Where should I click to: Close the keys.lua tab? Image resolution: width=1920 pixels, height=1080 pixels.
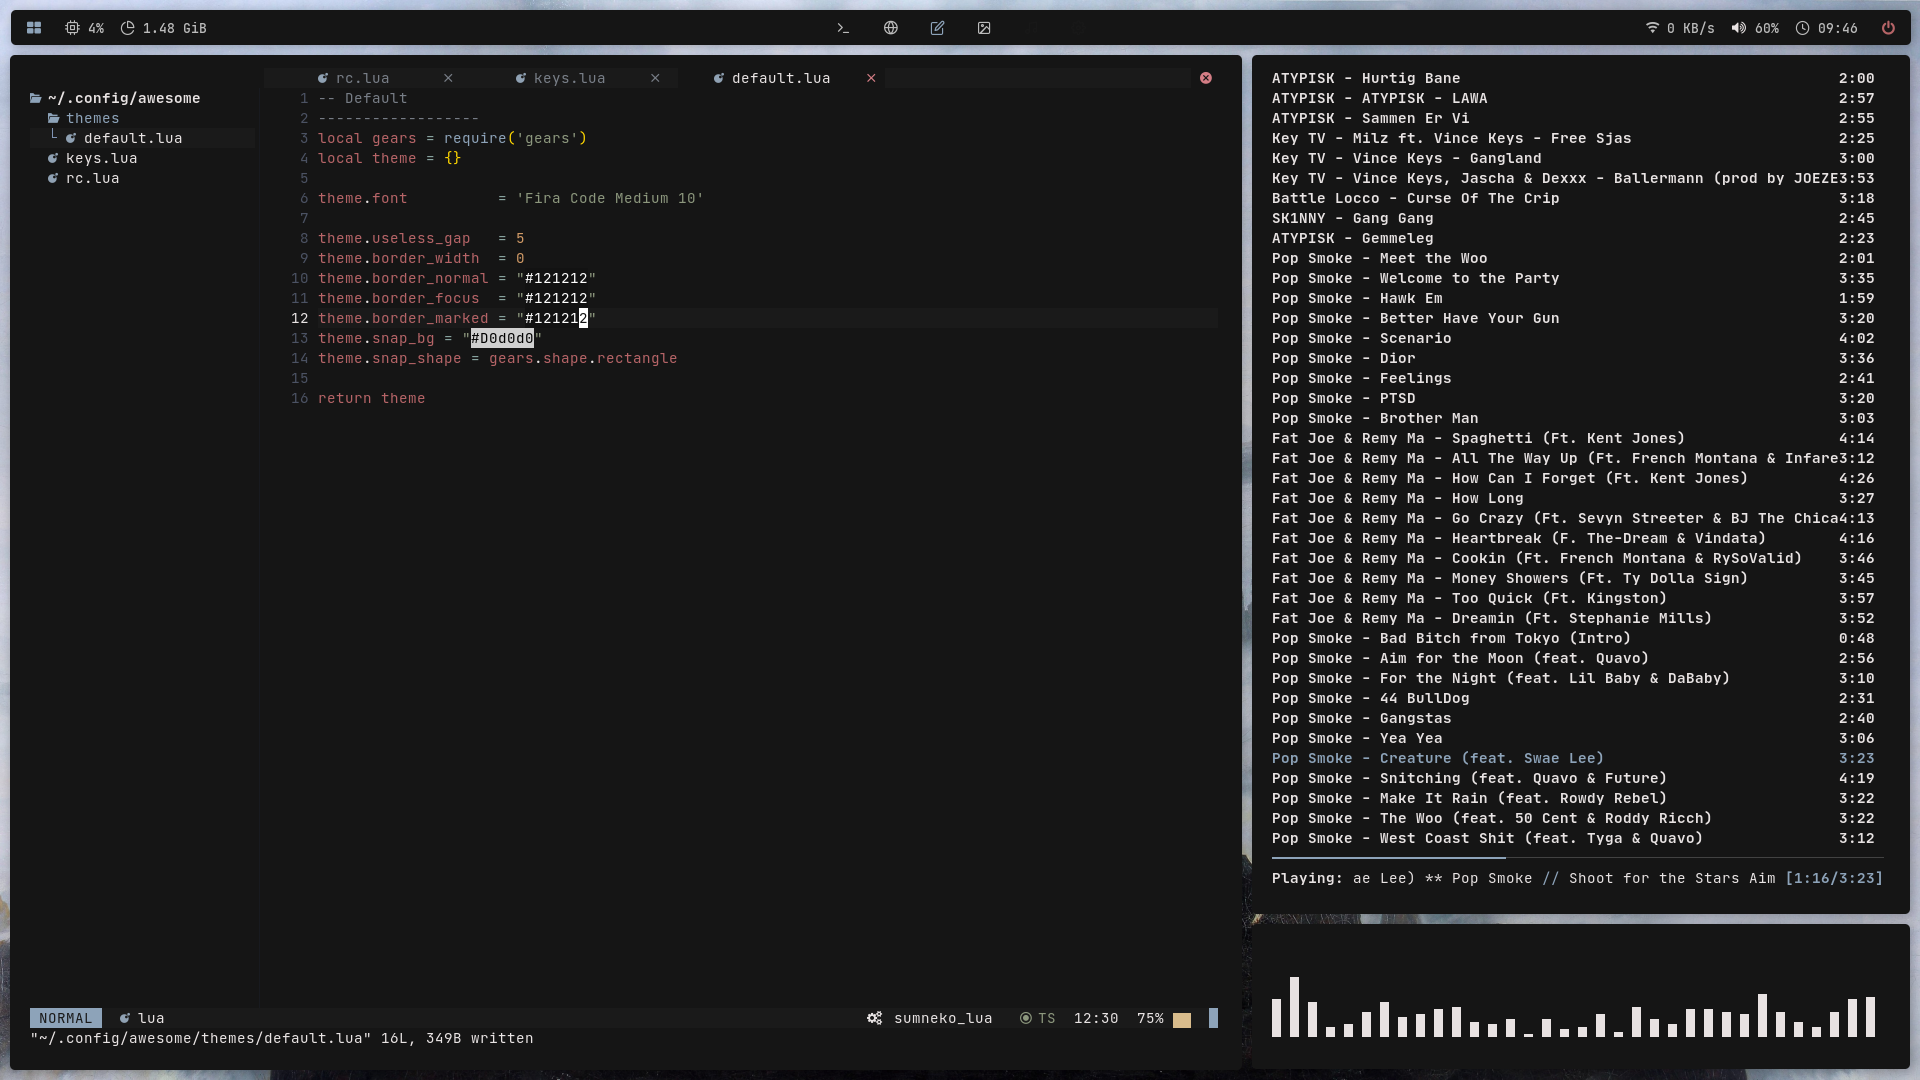tap(655, 78)
